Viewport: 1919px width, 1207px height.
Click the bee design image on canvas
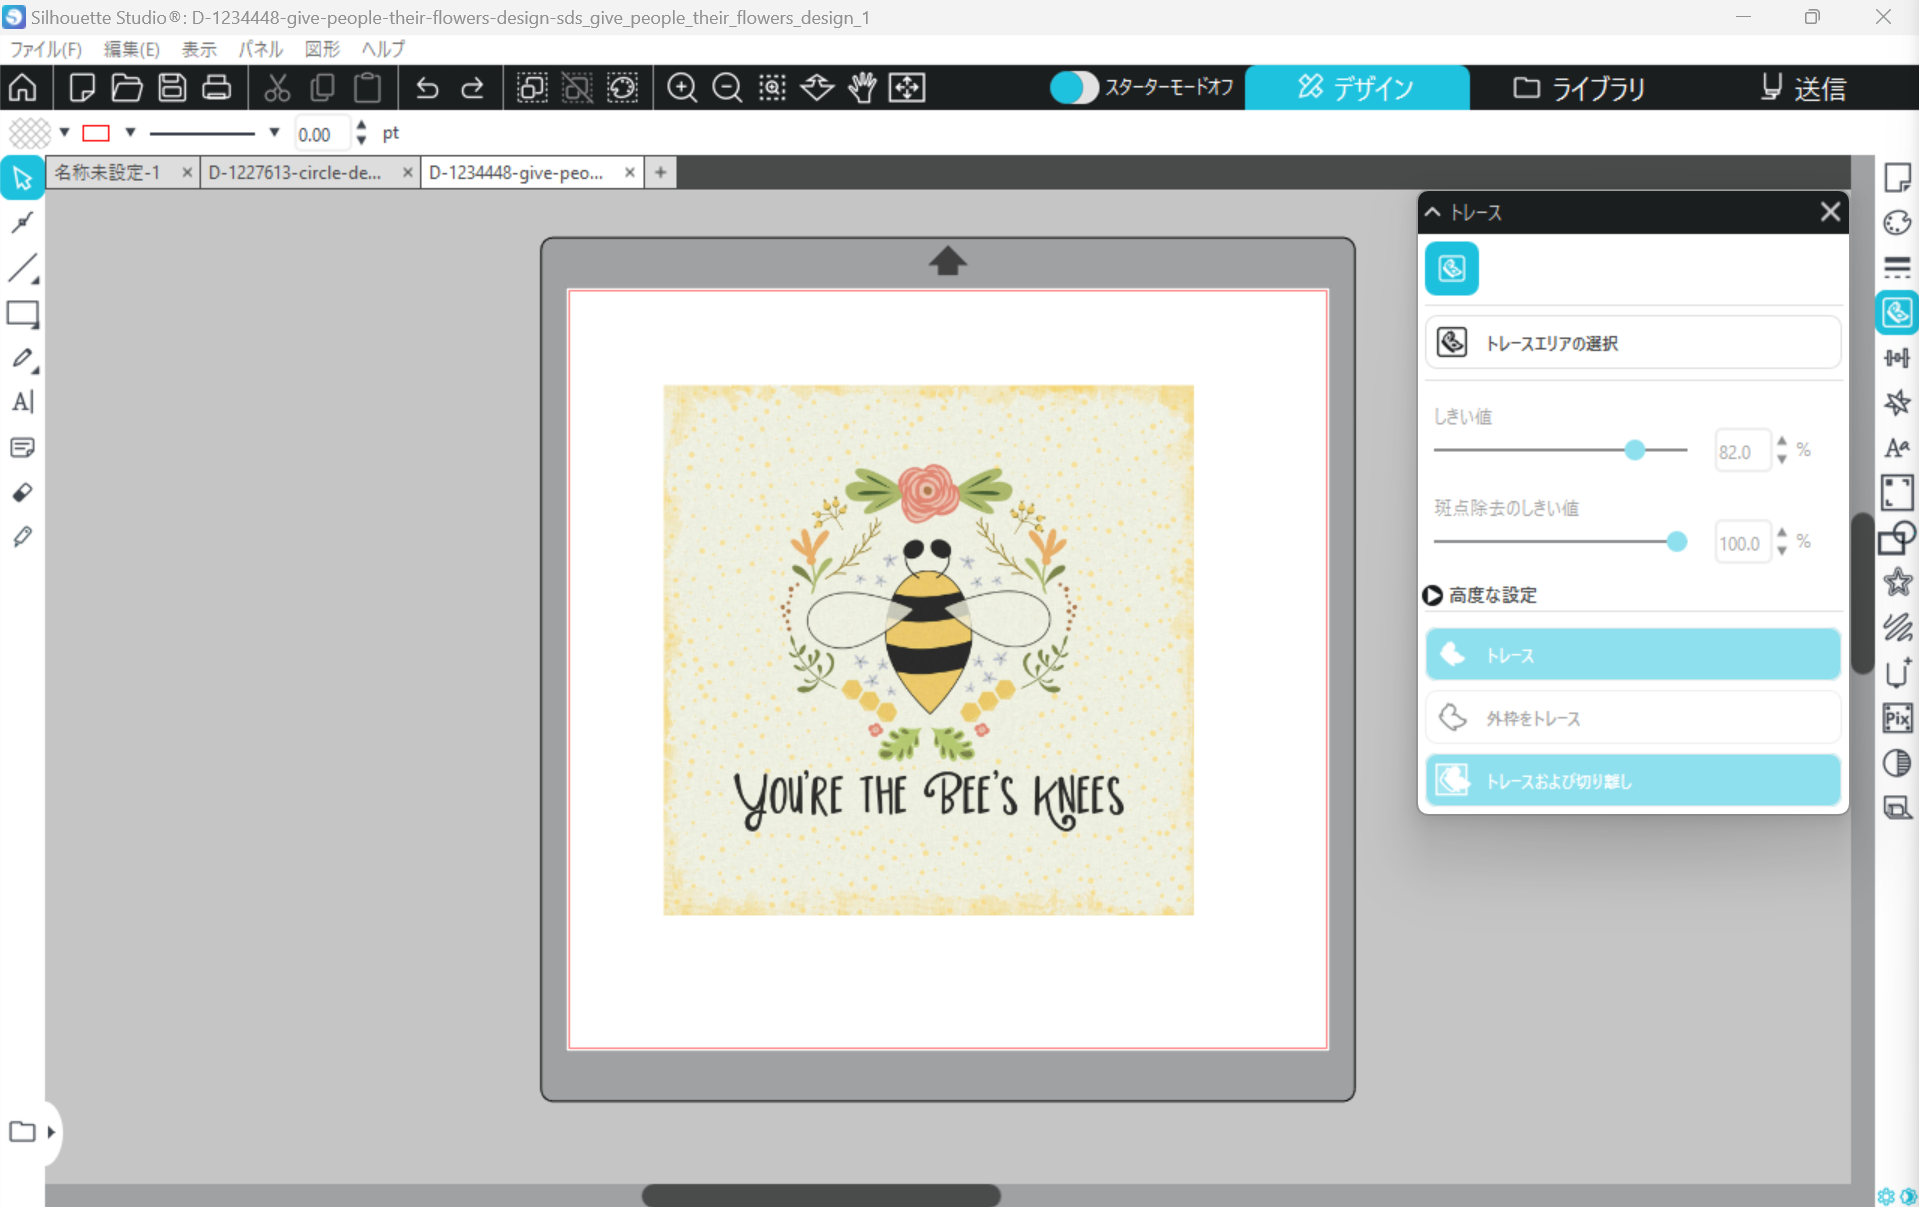928,650
